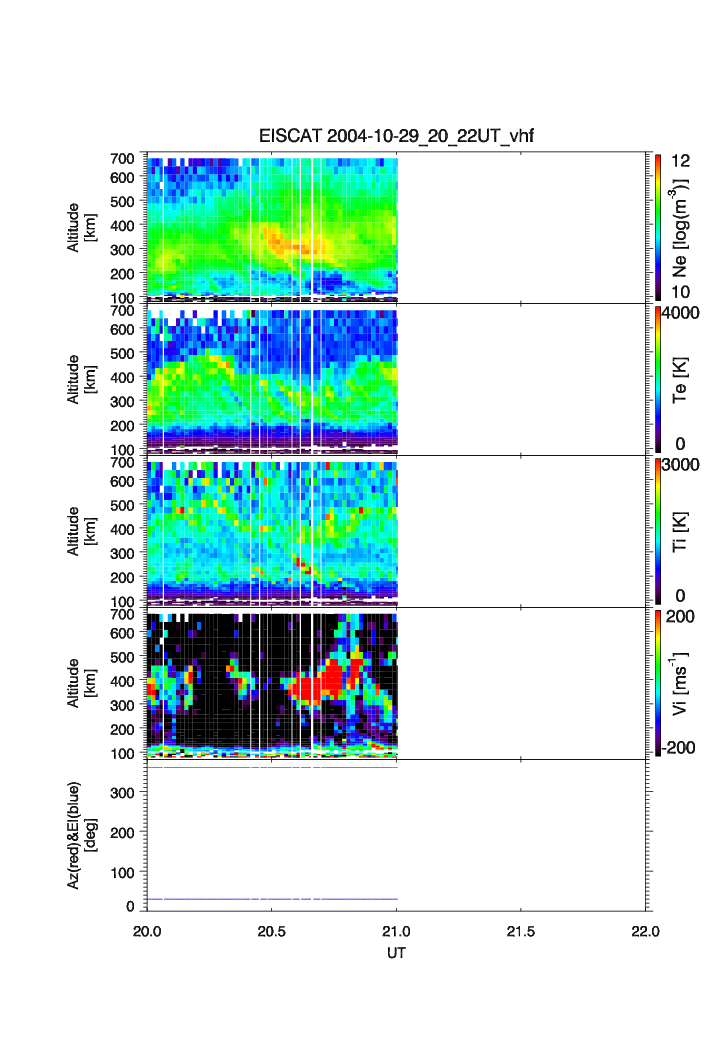Click the 20.0 tick on UT axis
Screen dimensions: 708x1063
pos(147,931)
